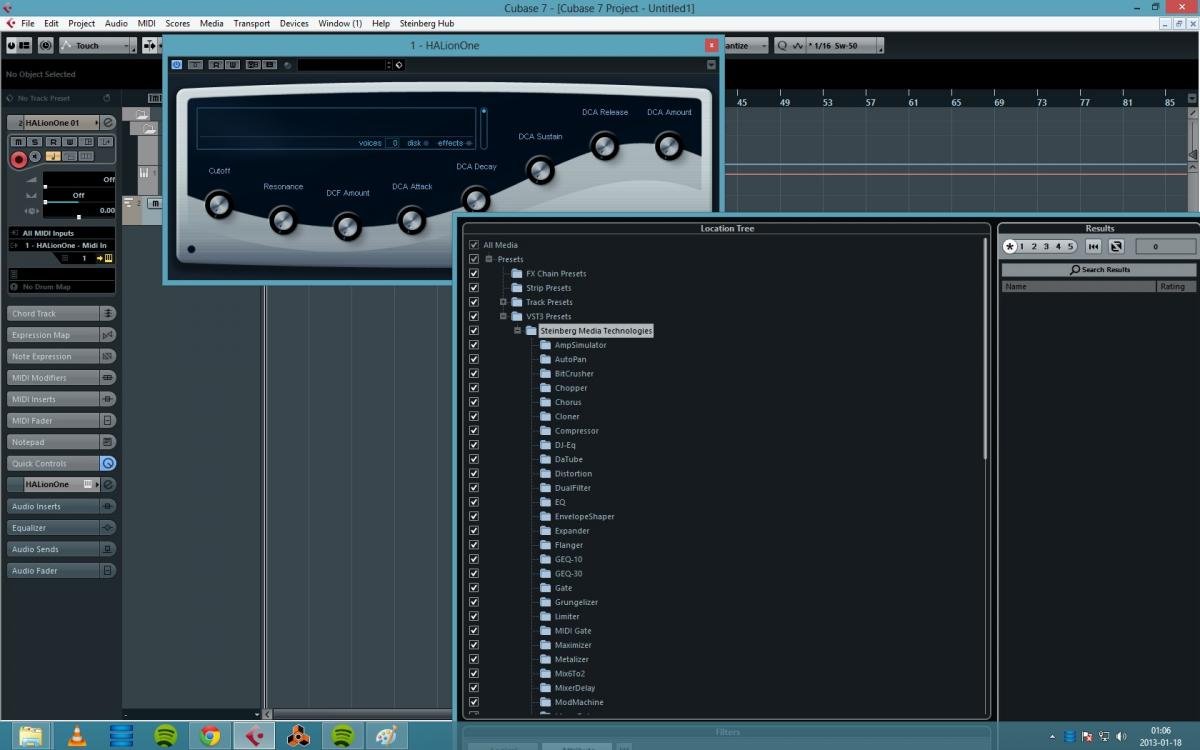Uncheck the AmpSimulator checkbox
The height and width of the screenshot is (750, 1200).
click(x=474, y=345)
